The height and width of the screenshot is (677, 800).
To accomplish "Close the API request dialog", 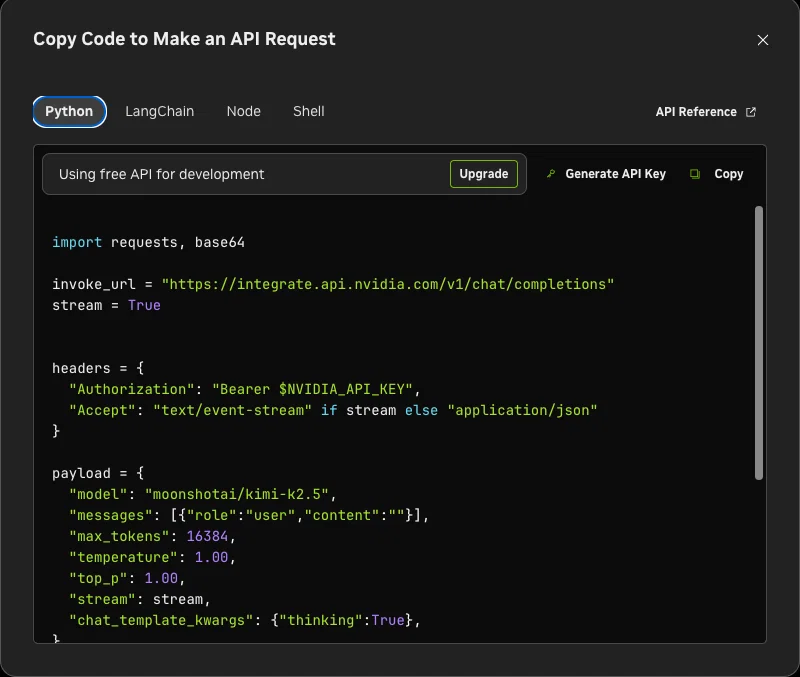I will click(x=763, y=40).
